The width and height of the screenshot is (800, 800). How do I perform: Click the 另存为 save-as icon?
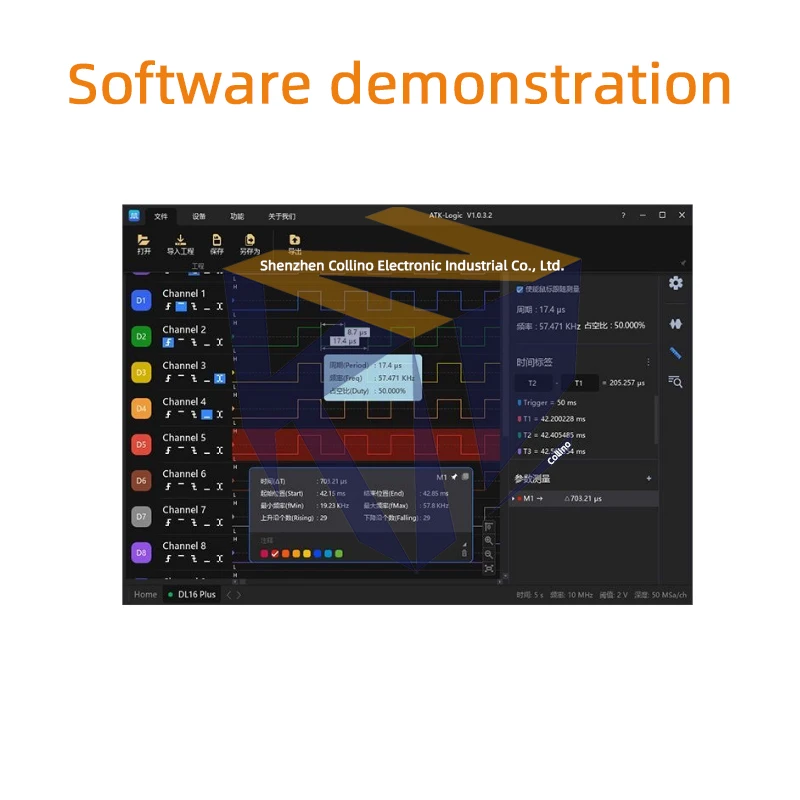pyautogui.click(x=250, y=244)
